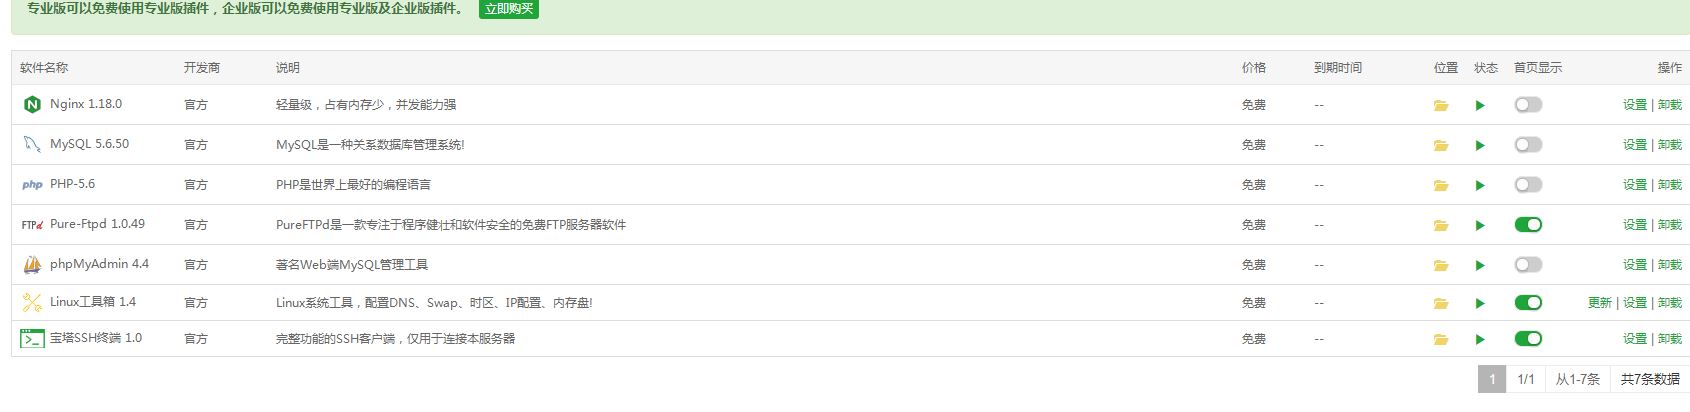Open 设置 for Pure-Ftpd 1.0.49
This screenshot has width=1690, height=412.
pyautogui.click(x=1634, y=225)
